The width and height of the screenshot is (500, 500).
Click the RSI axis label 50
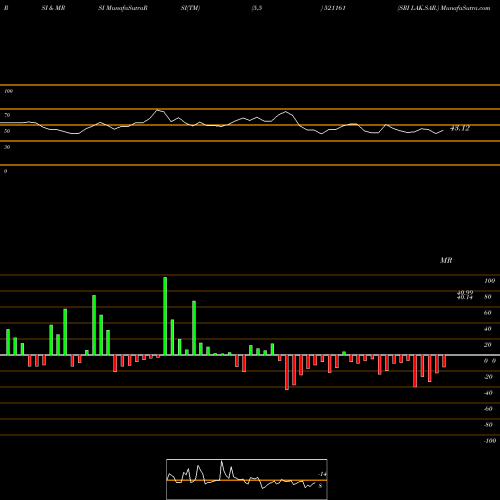(7, 131)
